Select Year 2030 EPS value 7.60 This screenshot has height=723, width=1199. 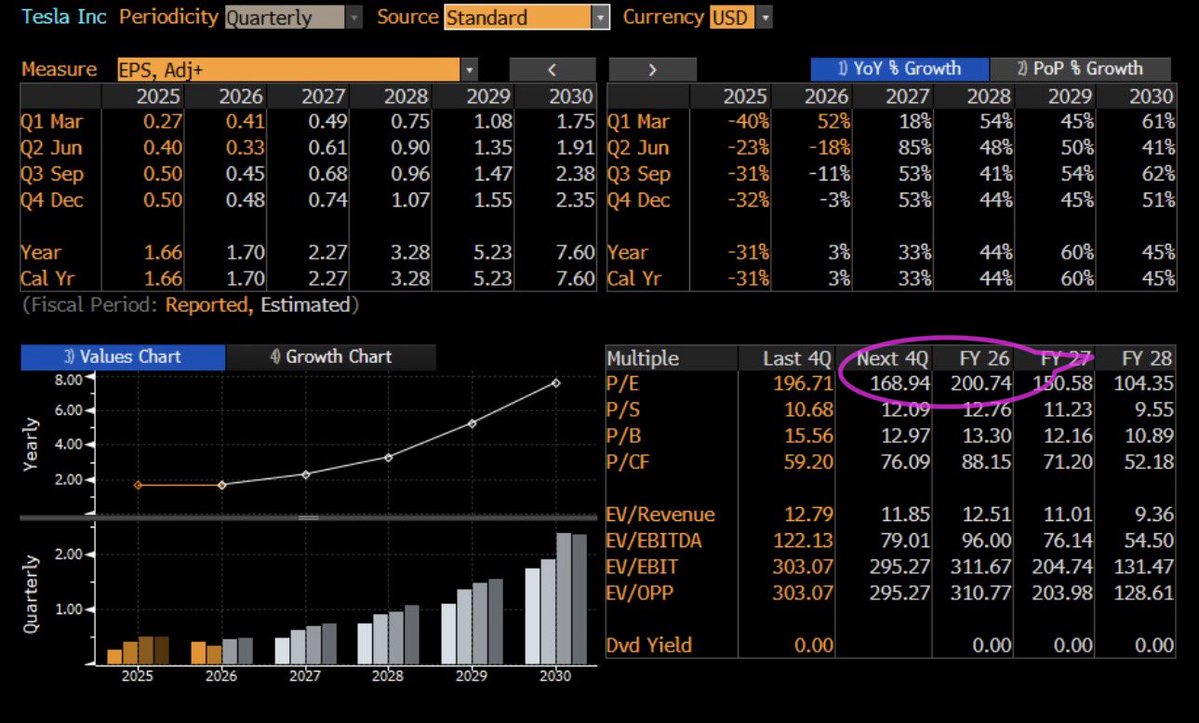[x=575, y=252]
